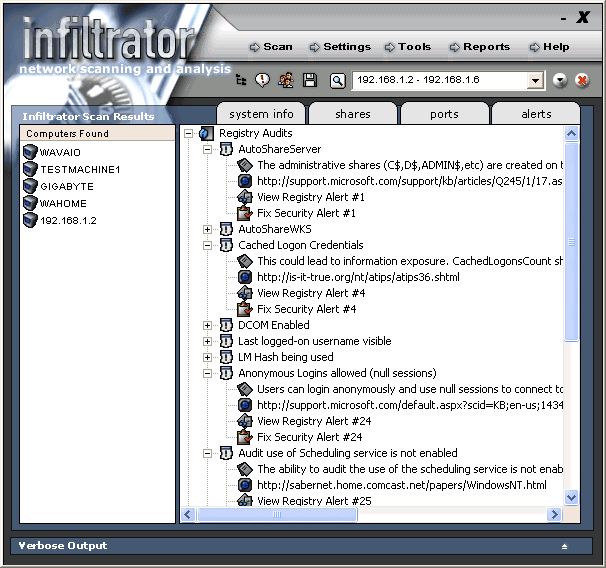Open the IP range dropdown arrow

pos(535,80)
